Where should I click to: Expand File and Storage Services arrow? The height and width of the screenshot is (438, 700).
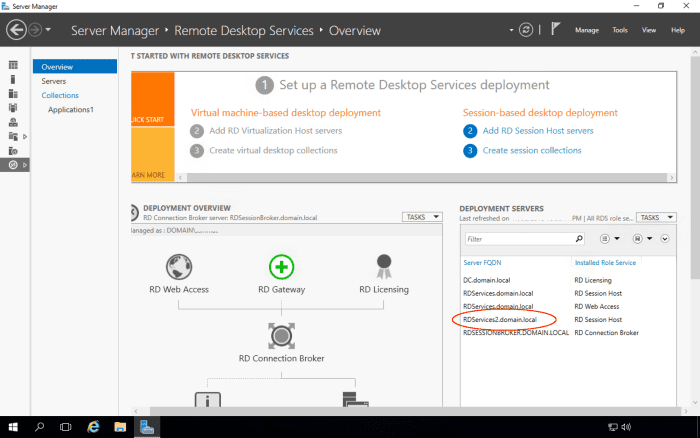point(25,136)
